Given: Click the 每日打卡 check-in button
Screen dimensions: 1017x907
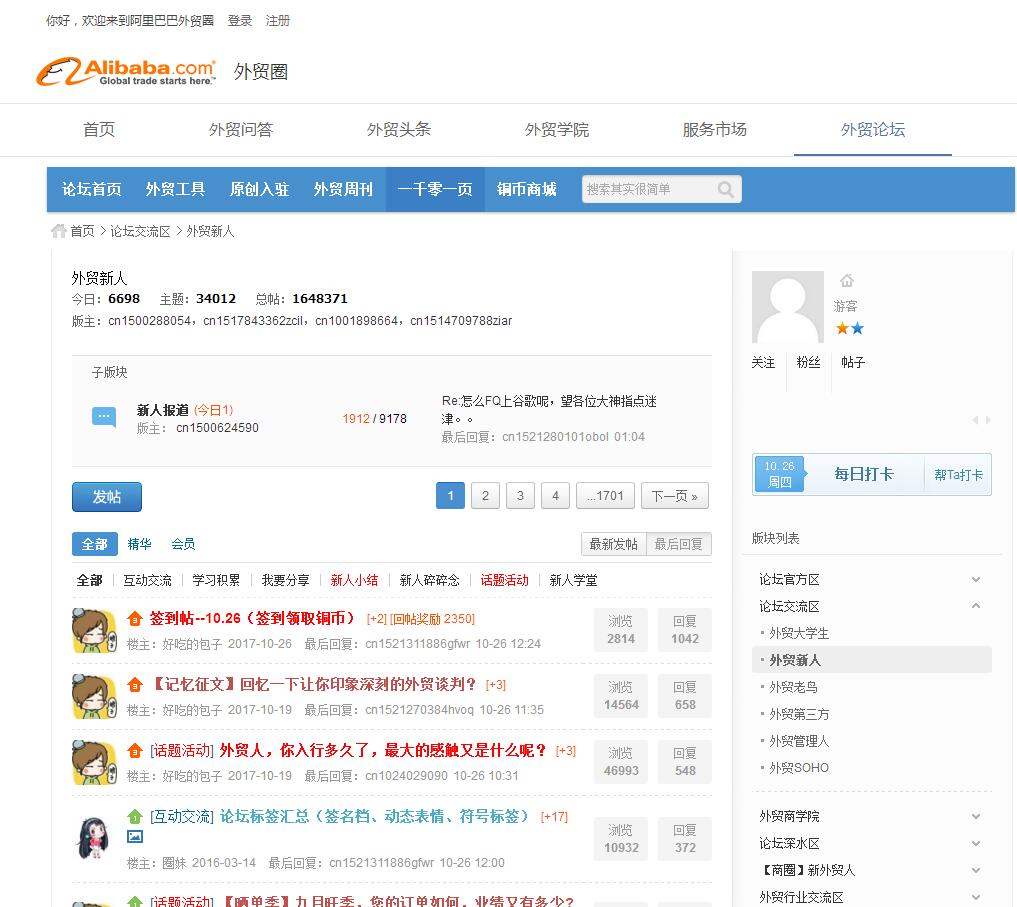Looking at the screenshot, I should click(863, 474).
